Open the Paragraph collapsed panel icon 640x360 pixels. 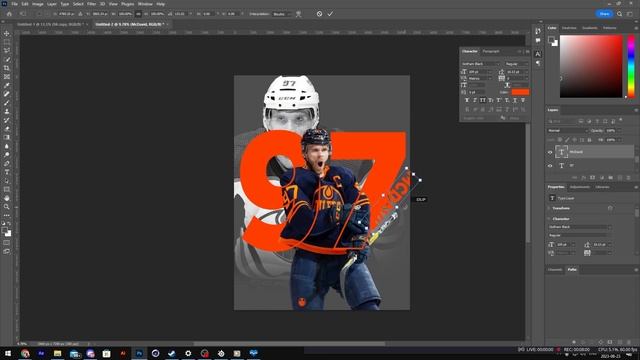pos(538,63)
